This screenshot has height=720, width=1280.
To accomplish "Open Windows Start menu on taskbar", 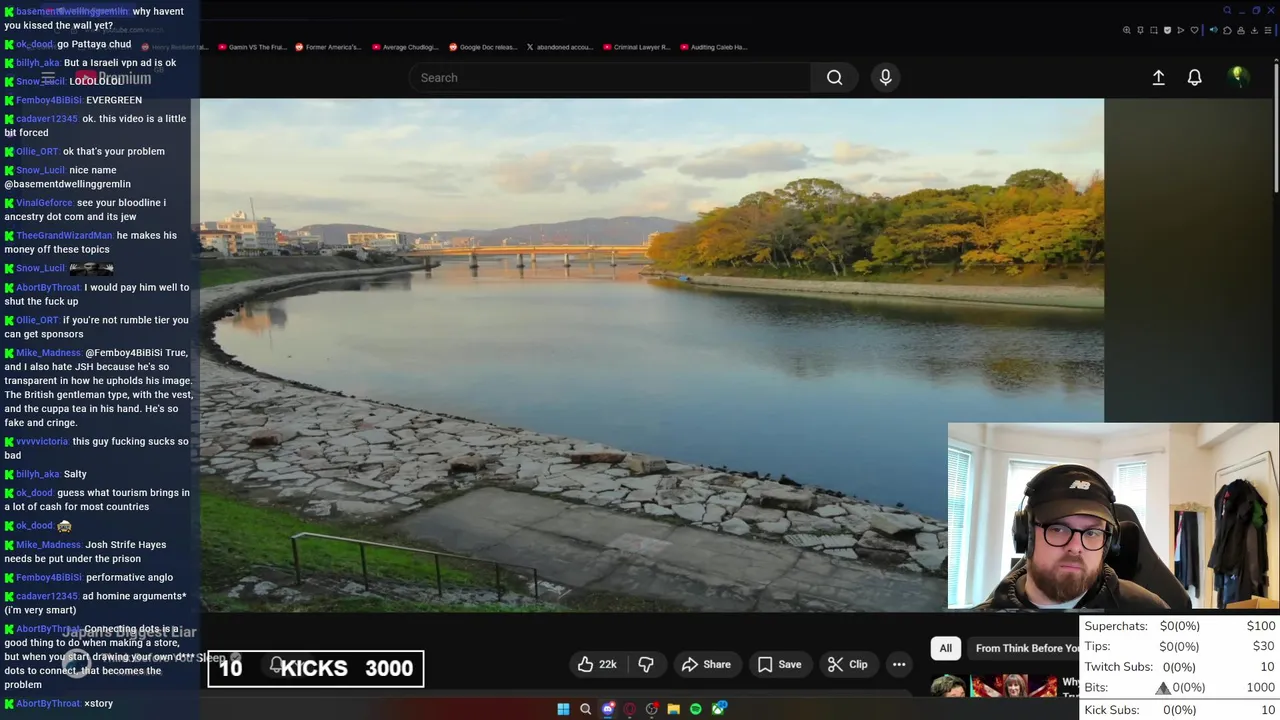I will (563, 709).
